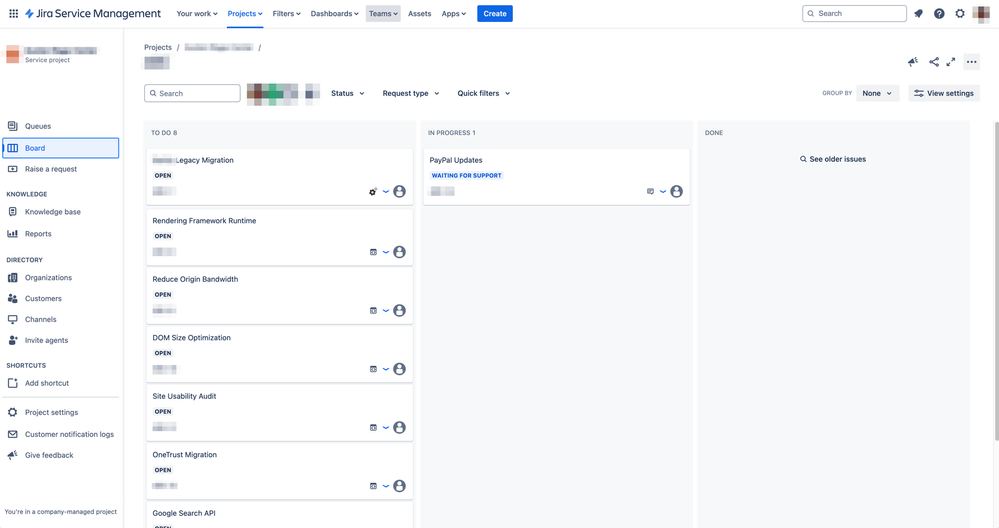Click the feedback megaphone icon above board

point(913,62)
